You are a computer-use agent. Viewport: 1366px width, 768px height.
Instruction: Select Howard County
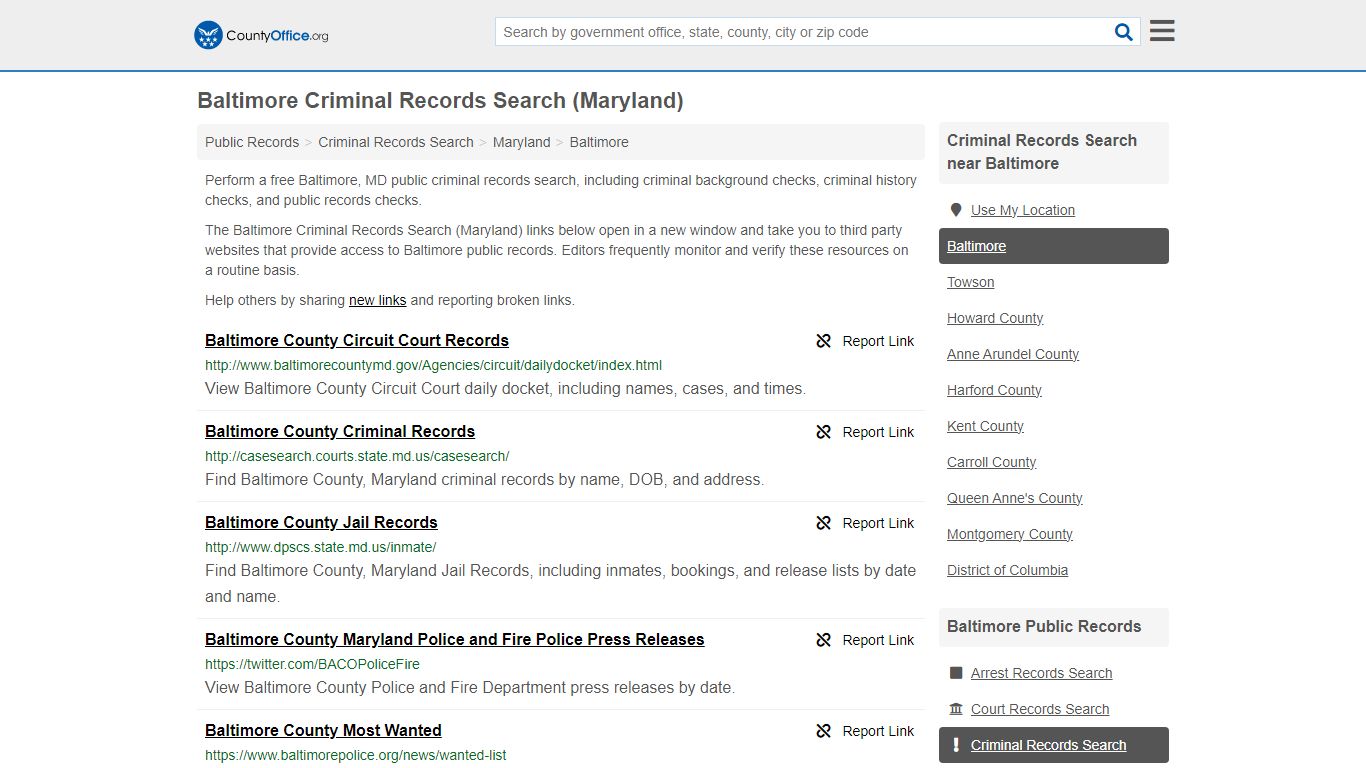point(995,318)
